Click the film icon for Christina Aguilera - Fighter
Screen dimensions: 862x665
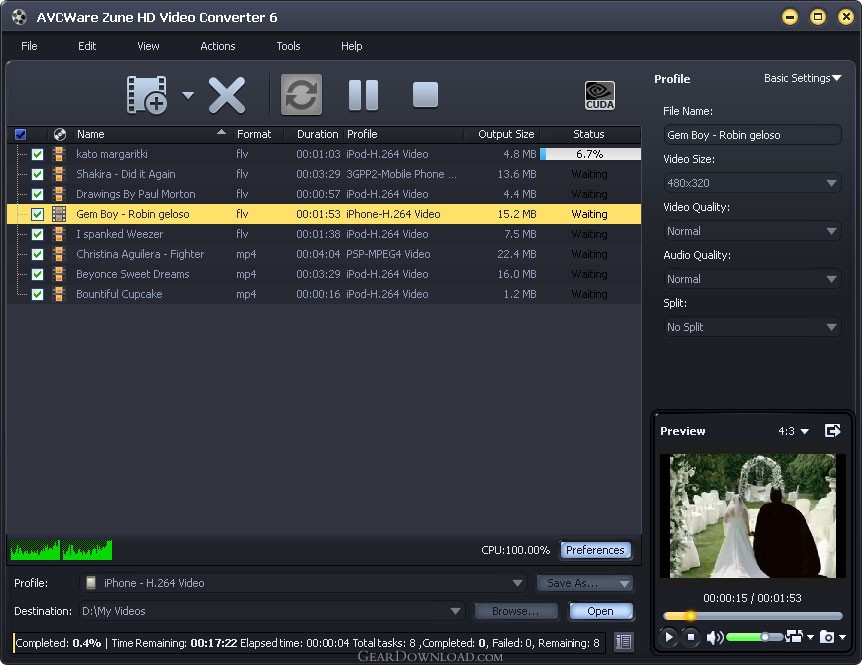pyautogui.click(x=59, y=254)
